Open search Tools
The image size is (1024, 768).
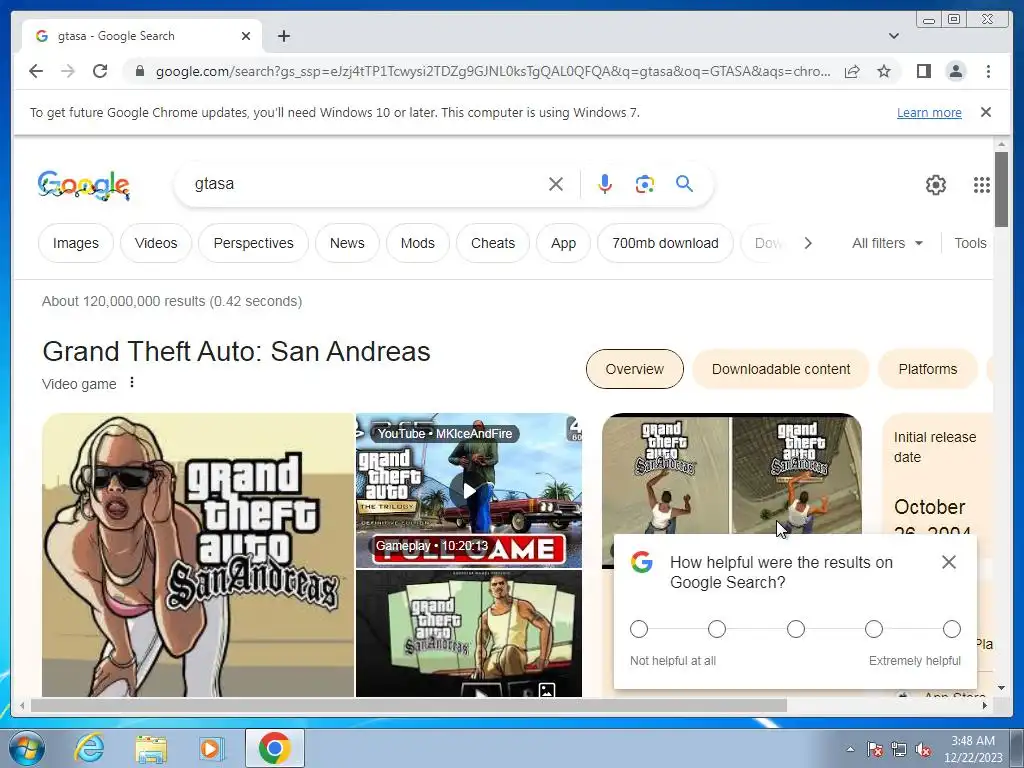(x=970, y=243)
